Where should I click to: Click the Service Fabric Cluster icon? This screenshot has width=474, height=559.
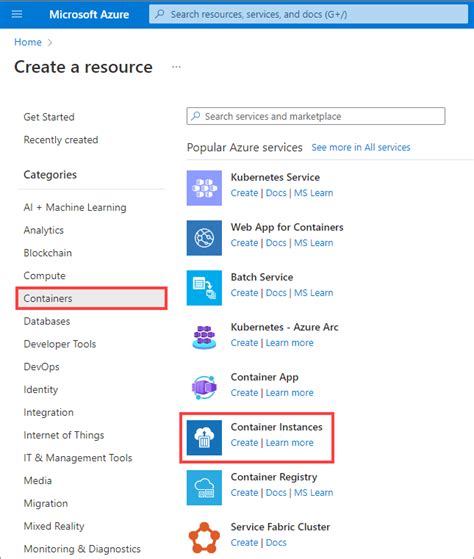[x=204, y=537]
